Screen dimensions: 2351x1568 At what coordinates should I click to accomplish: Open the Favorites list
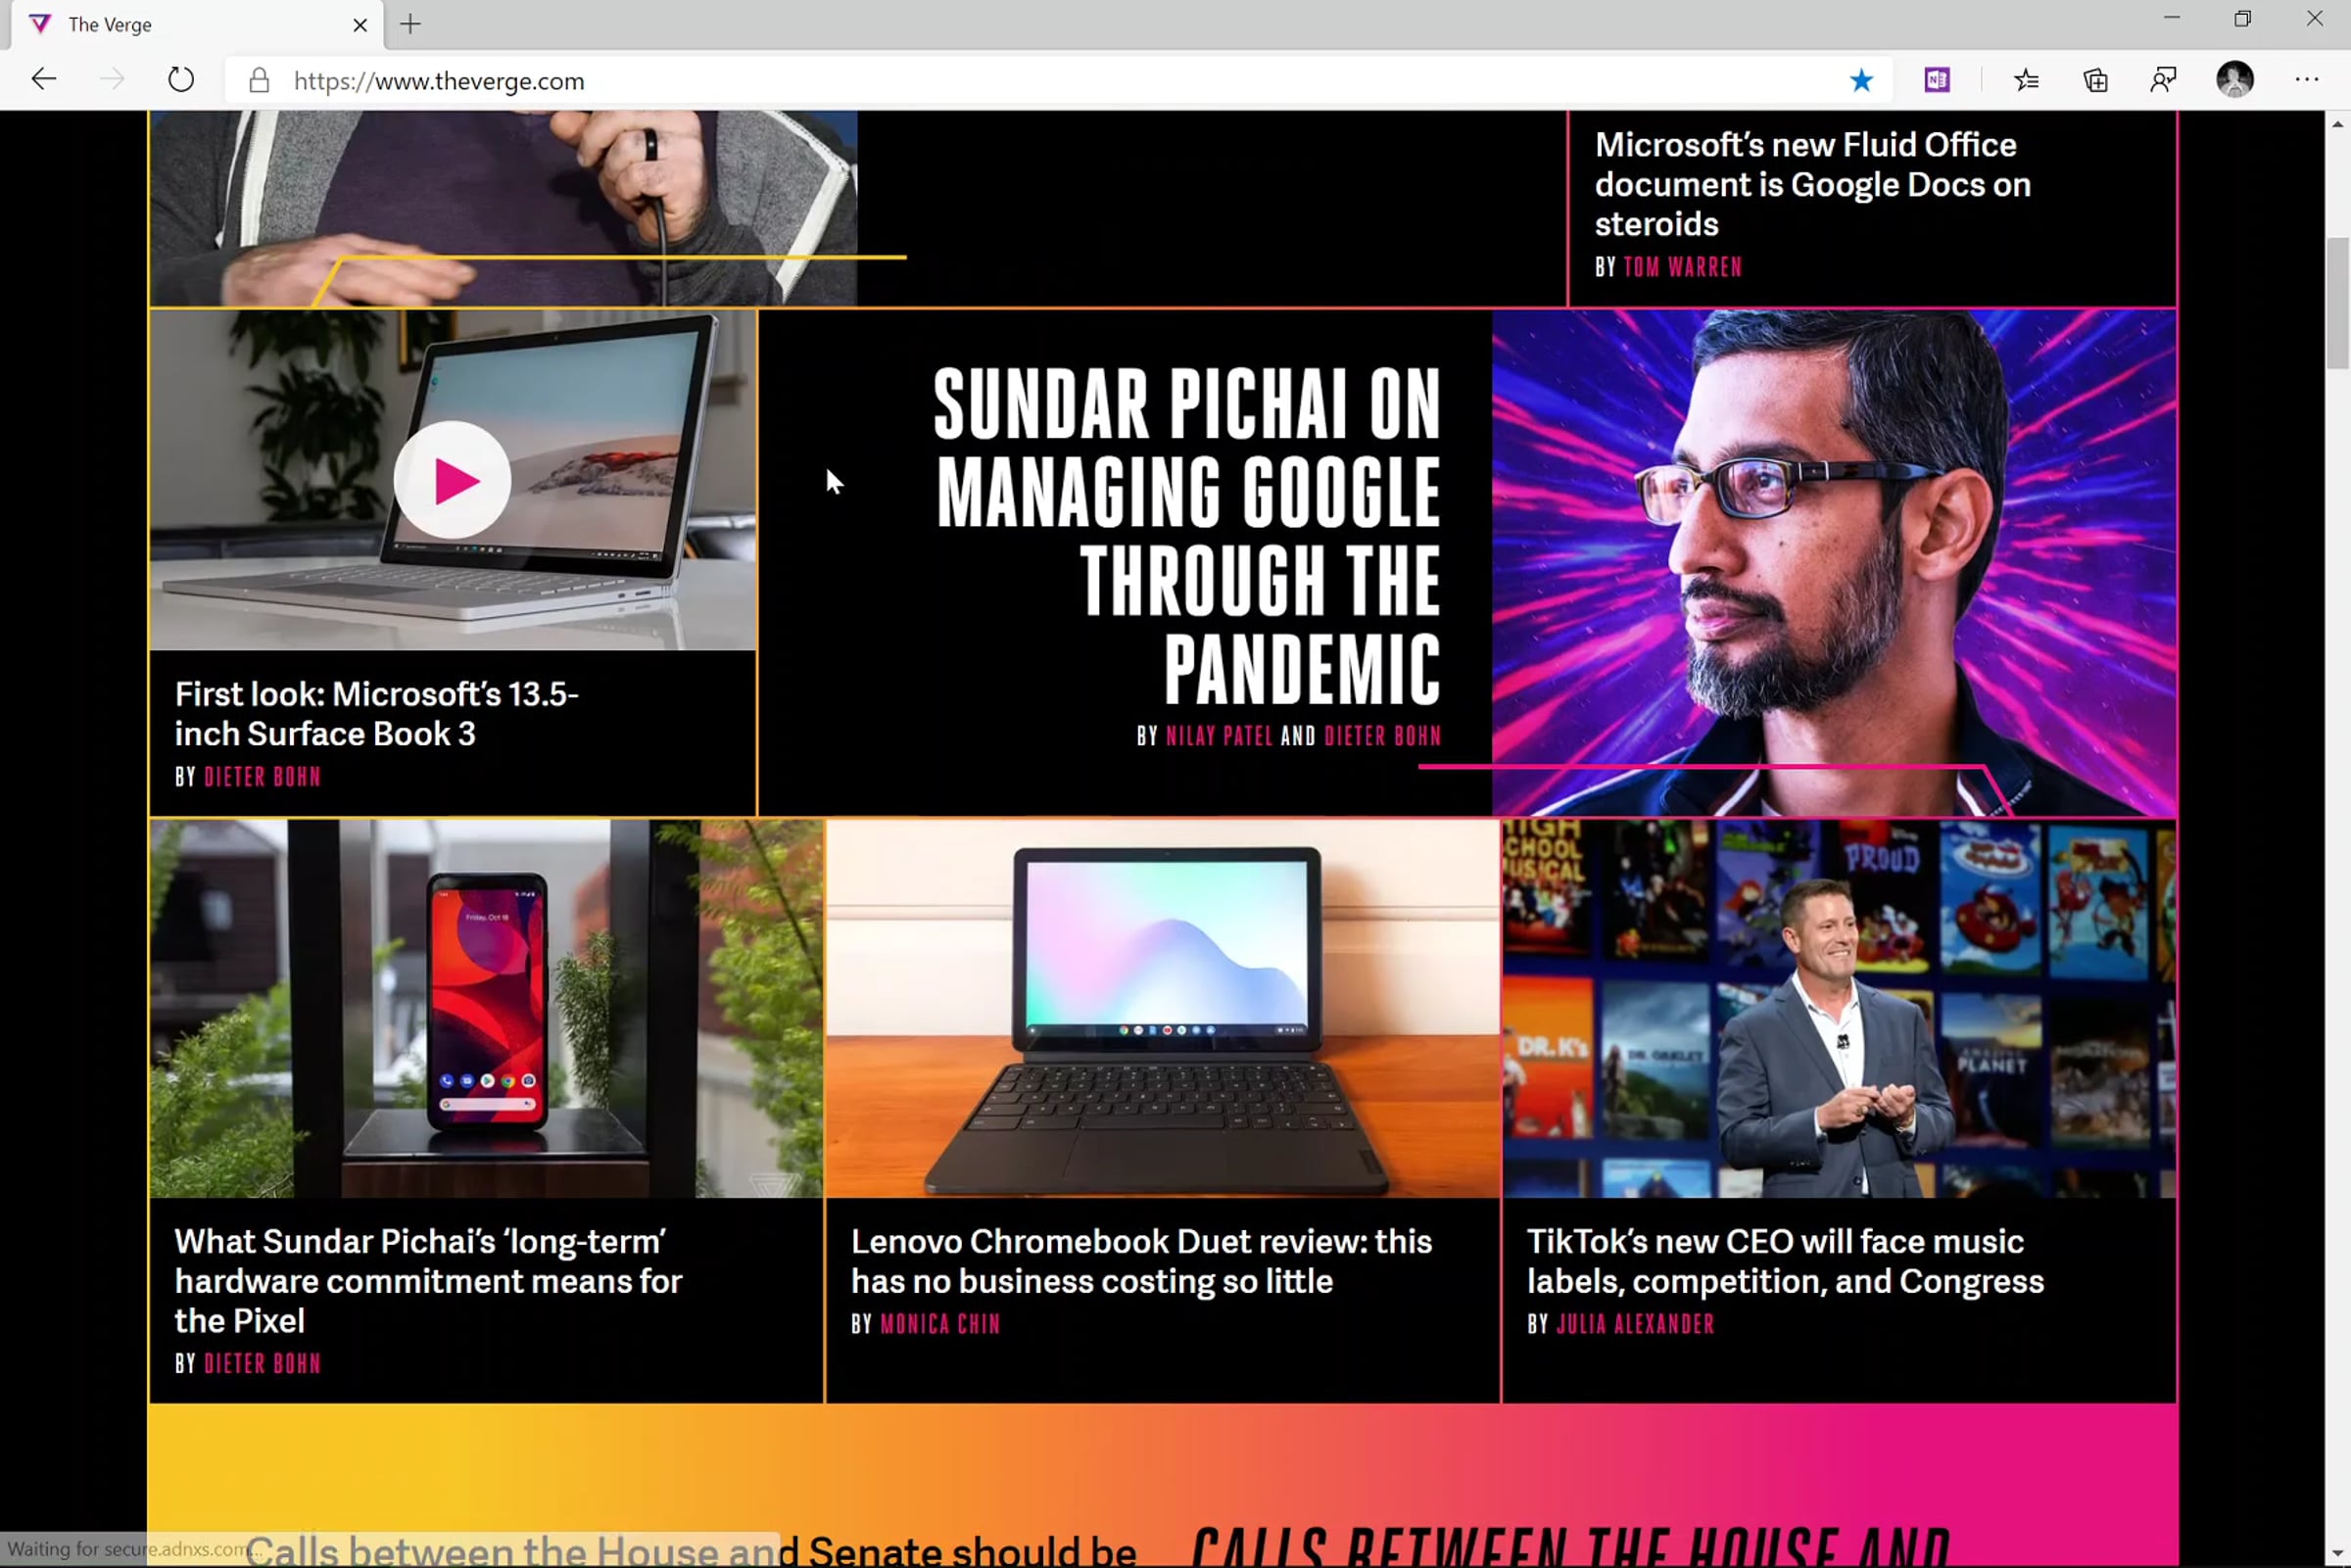(x=2027, y=80)
